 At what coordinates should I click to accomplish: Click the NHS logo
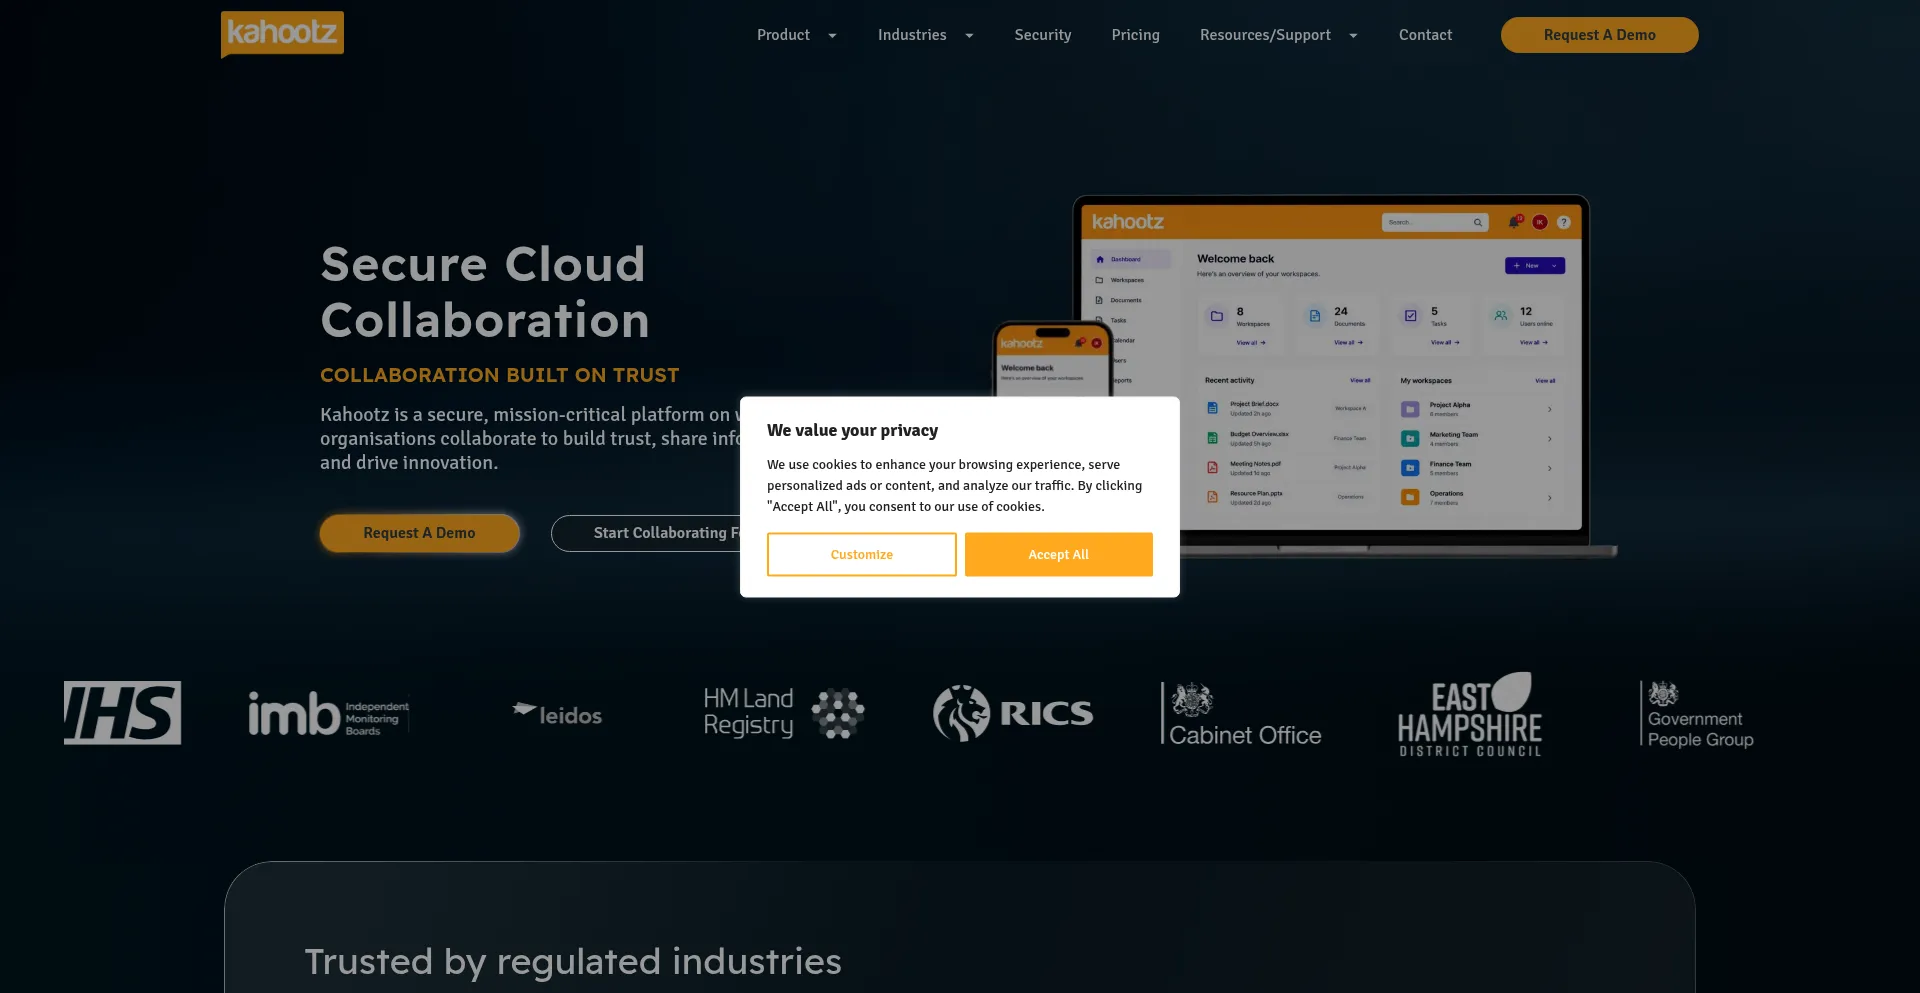pyautogui.click(x=122, y=713)
